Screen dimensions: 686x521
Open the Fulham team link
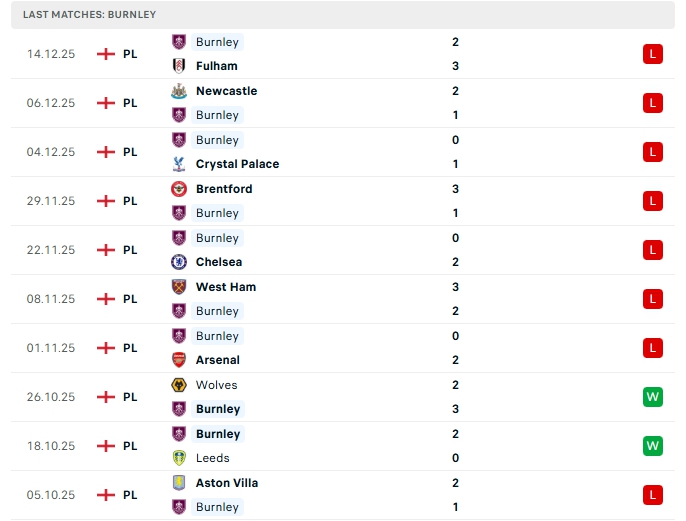point(216,66)
